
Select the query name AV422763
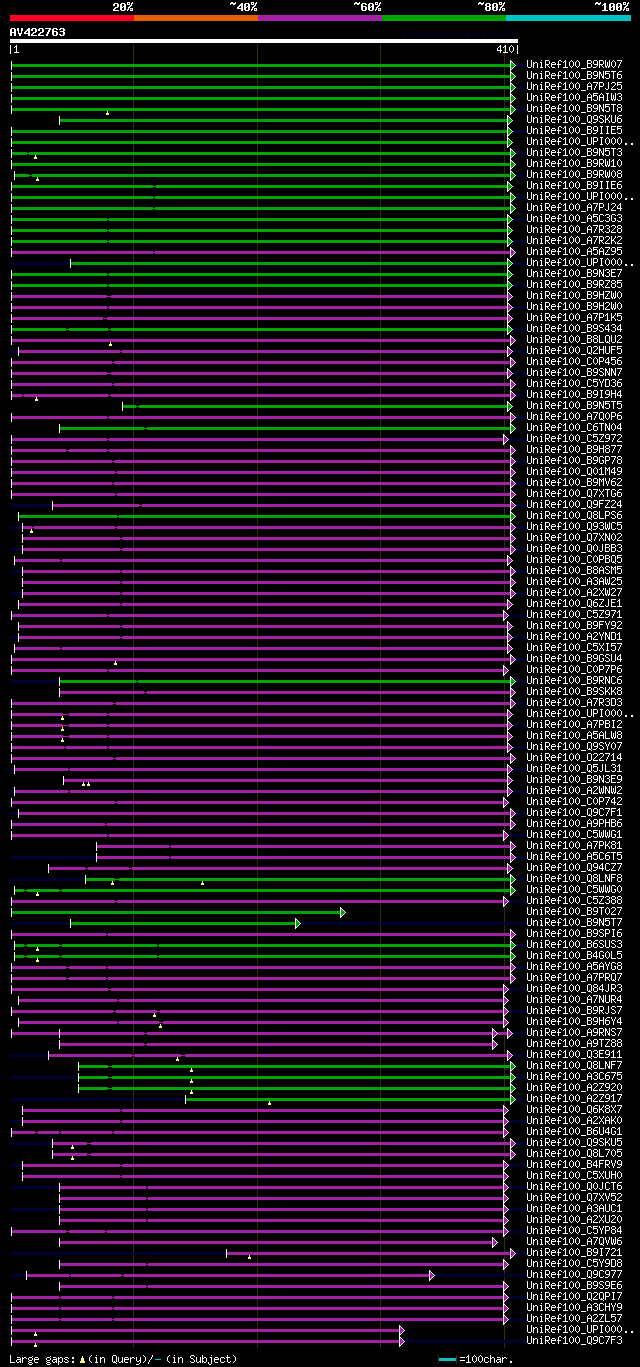38,32
